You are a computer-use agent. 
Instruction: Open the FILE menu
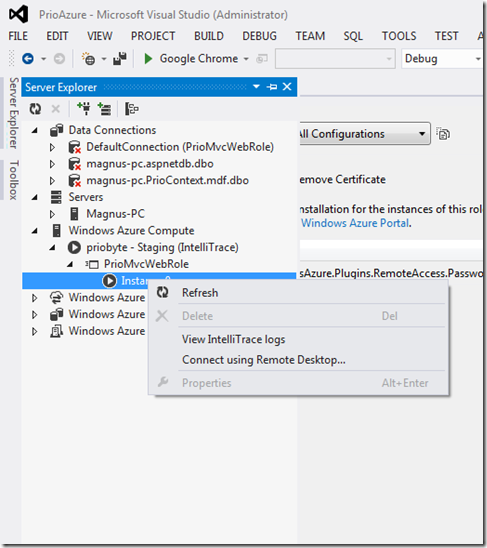pyautogui.click(x=18, y=36)
